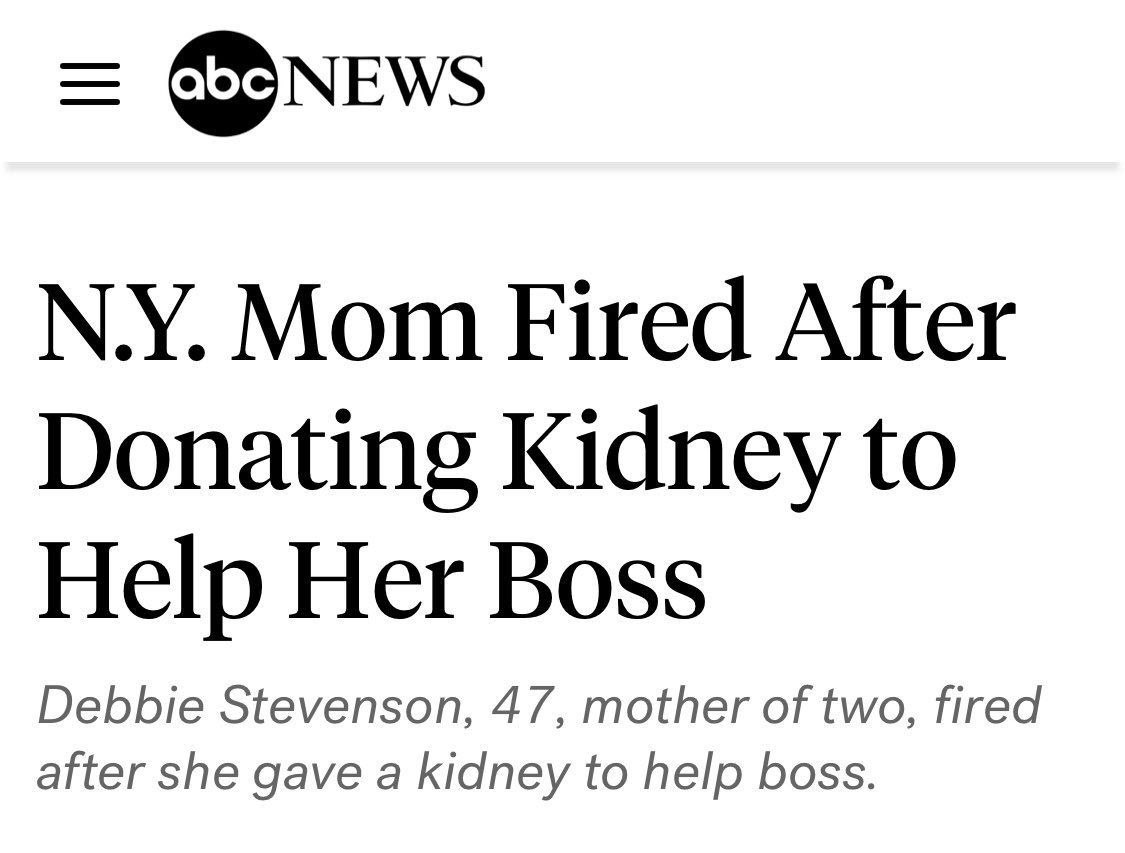This screenshot has width=1125, height=853.
Task: Click the headline about the N.Y. mom
Action: pos(526,450)
